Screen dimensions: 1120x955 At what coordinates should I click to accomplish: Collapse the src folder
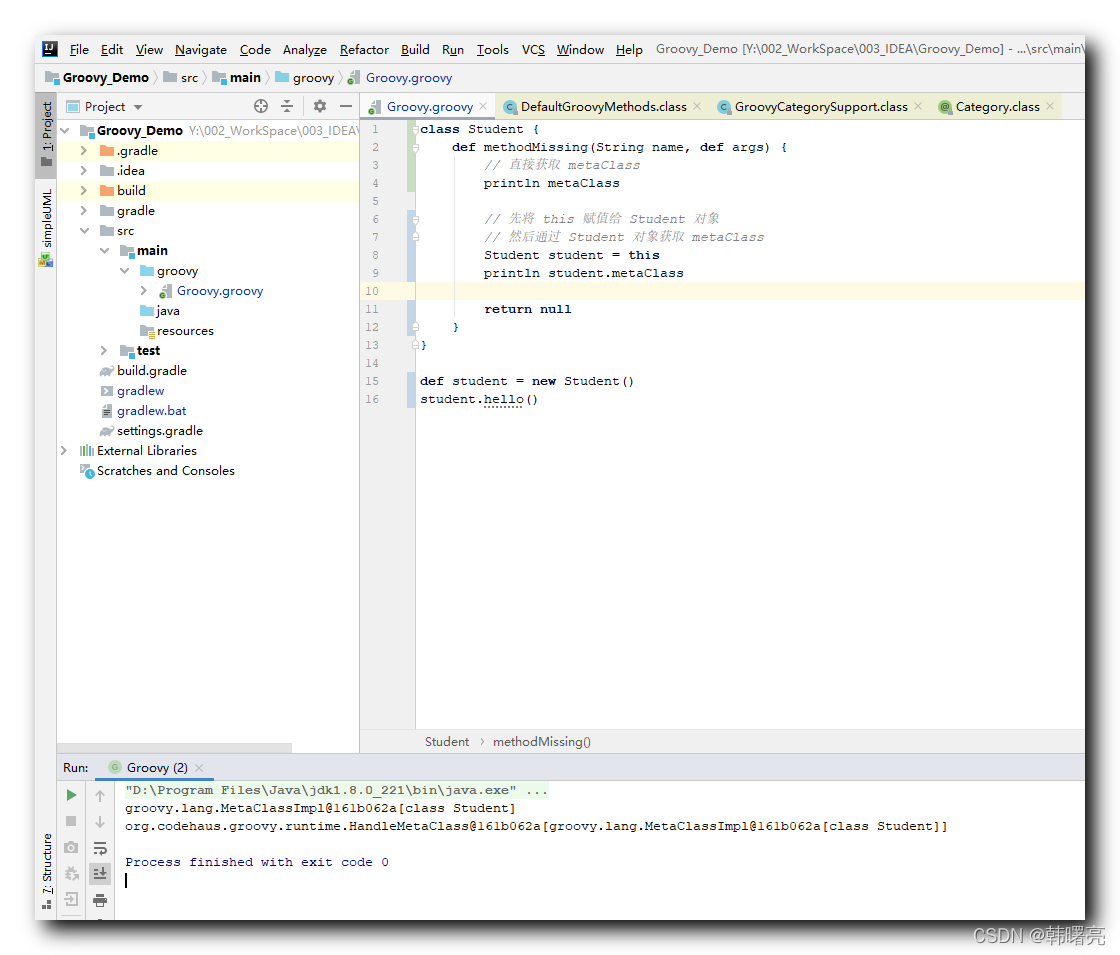click(84, 231)
